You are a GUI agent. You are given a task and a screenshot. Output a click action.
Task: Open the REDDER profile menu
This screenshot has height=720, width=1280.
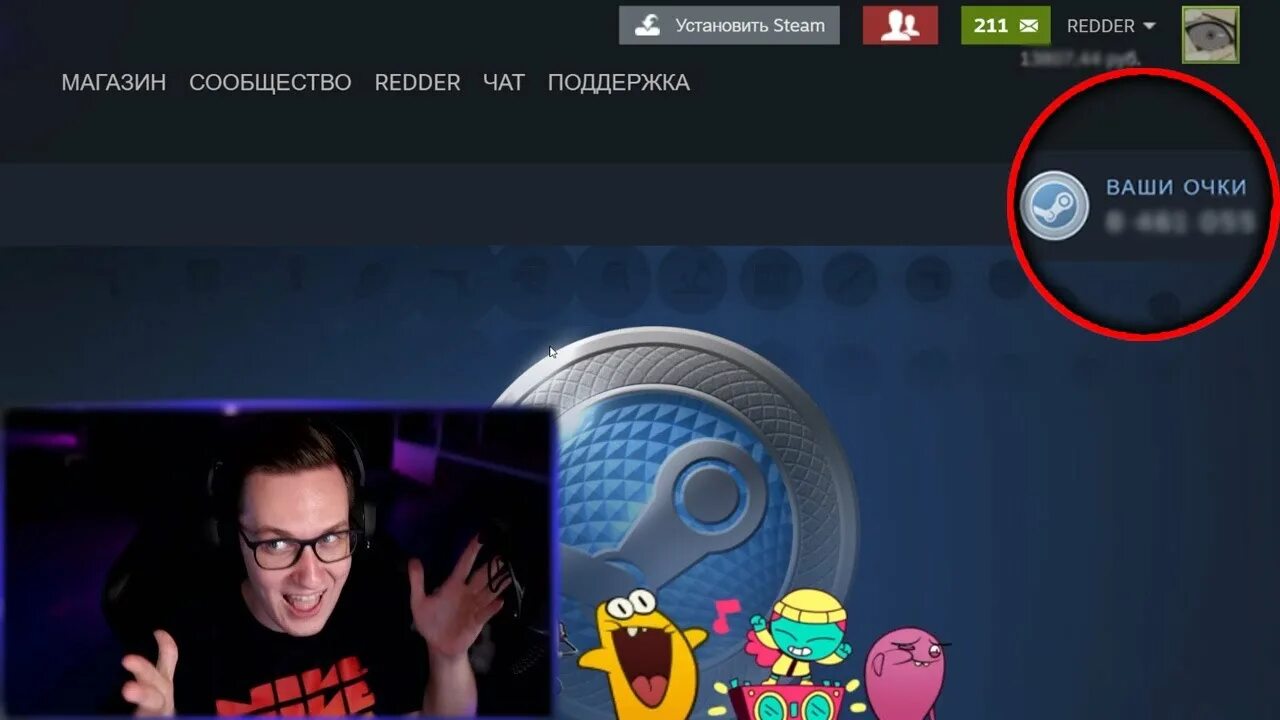[417, 83]
